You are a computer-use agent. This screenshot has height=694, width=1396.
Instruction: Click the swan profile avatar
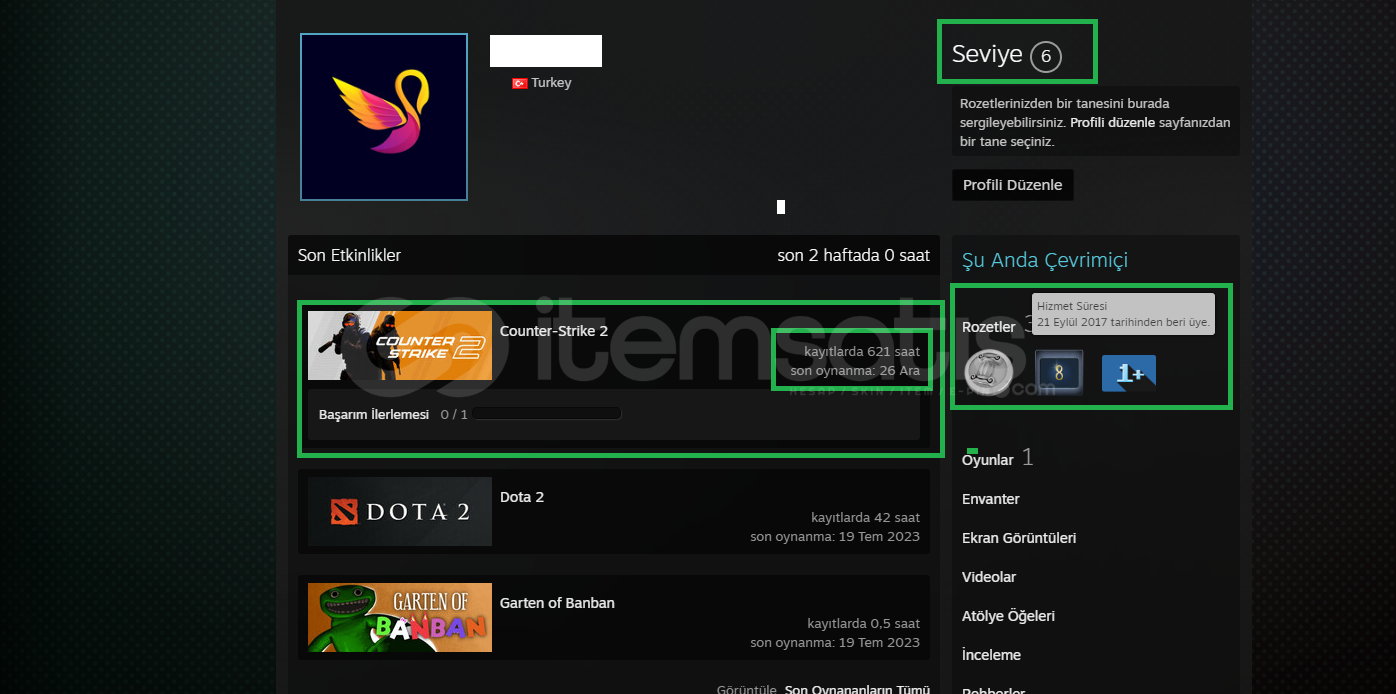tap(384, 117)
